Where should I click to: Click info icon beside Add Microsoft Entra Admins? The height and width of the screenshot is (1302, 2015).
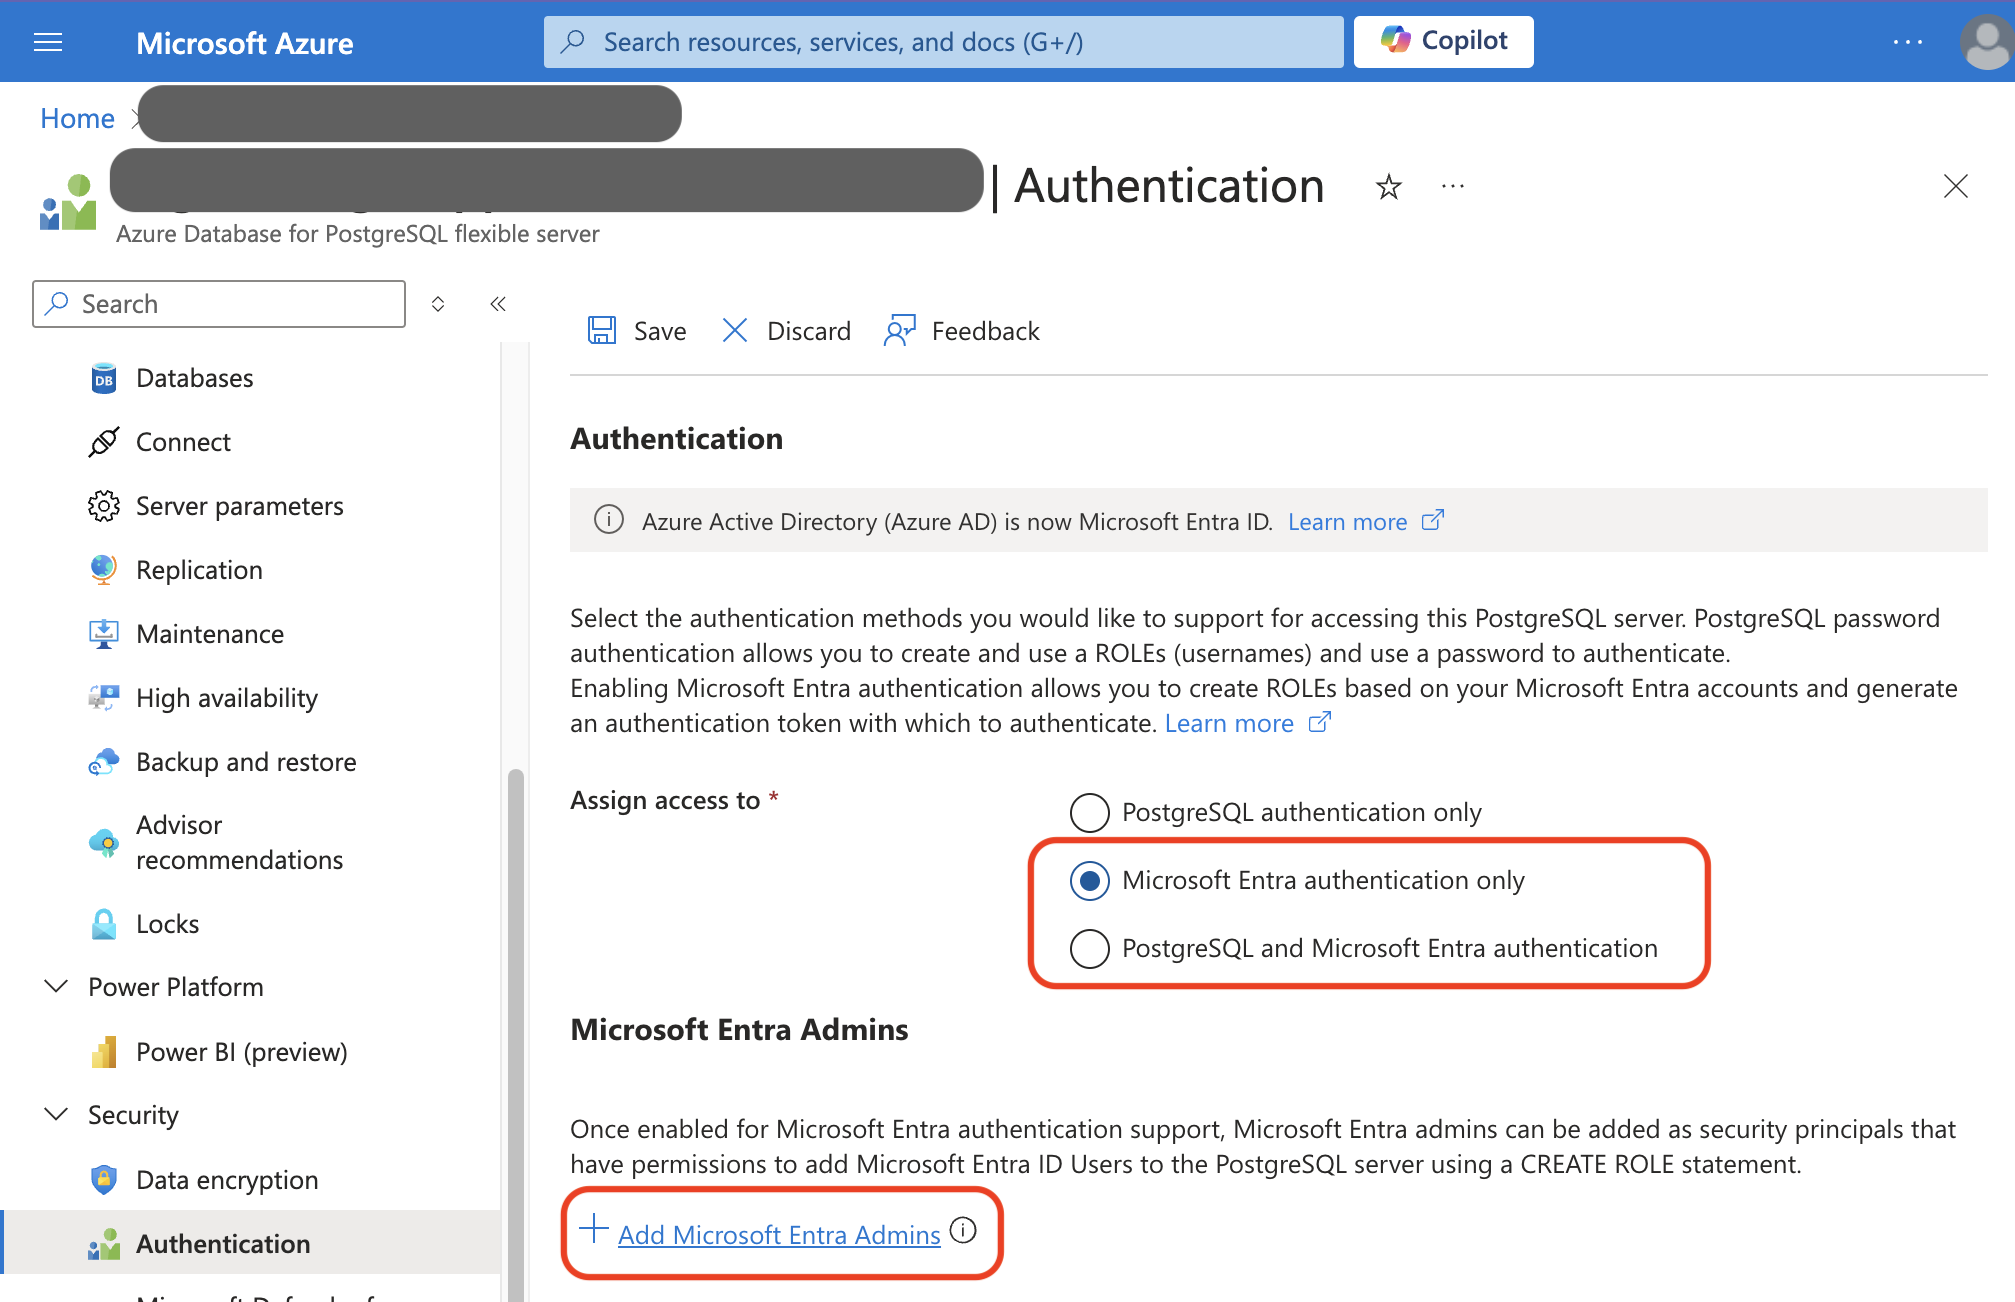click(x=962, y=1230)
